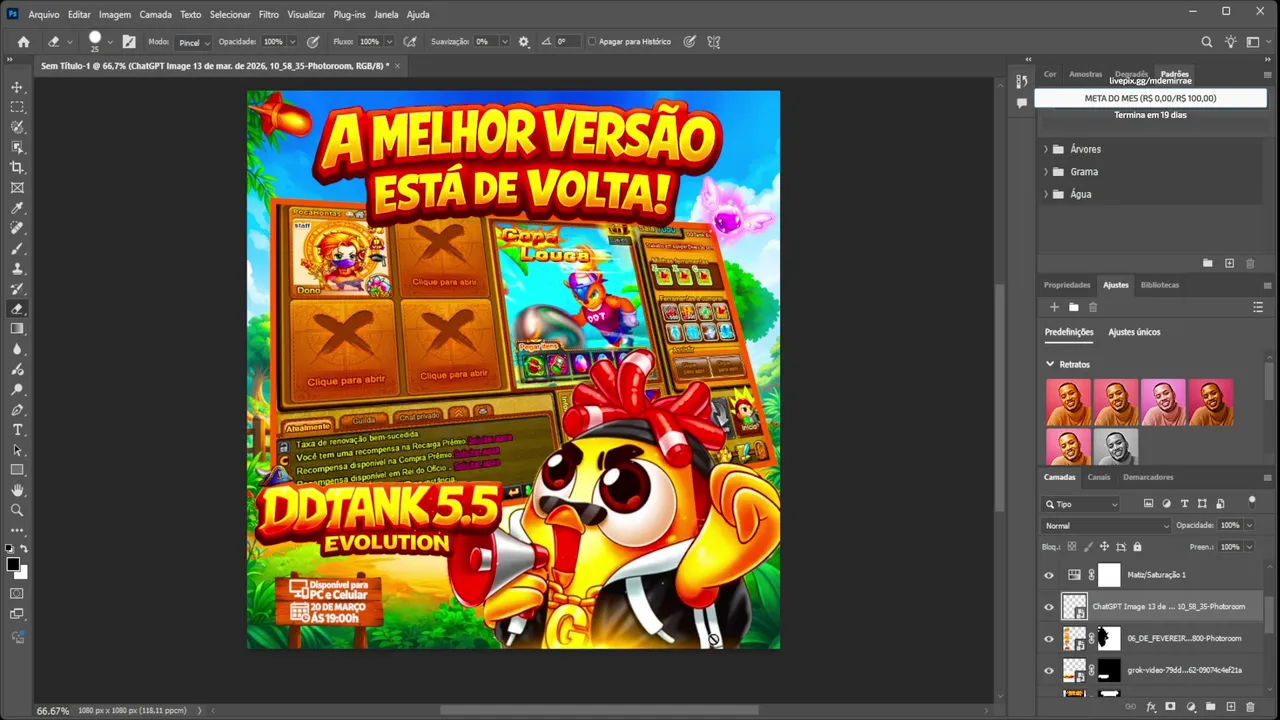Open smoothing options gear icon
The width and height of the screenshot is (1280, 720).
[523, 42]
